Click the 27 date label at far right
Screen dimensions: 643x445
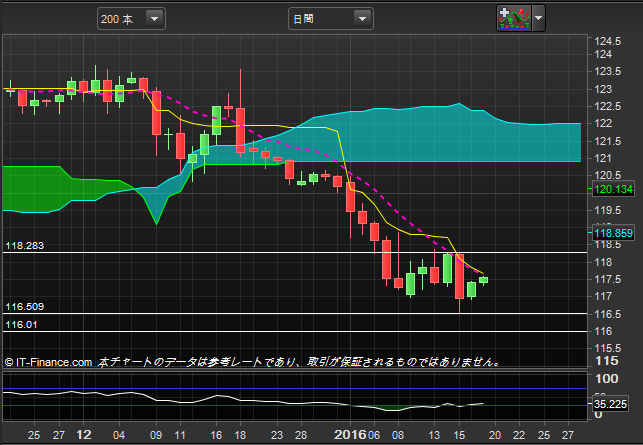pos(568,435)
